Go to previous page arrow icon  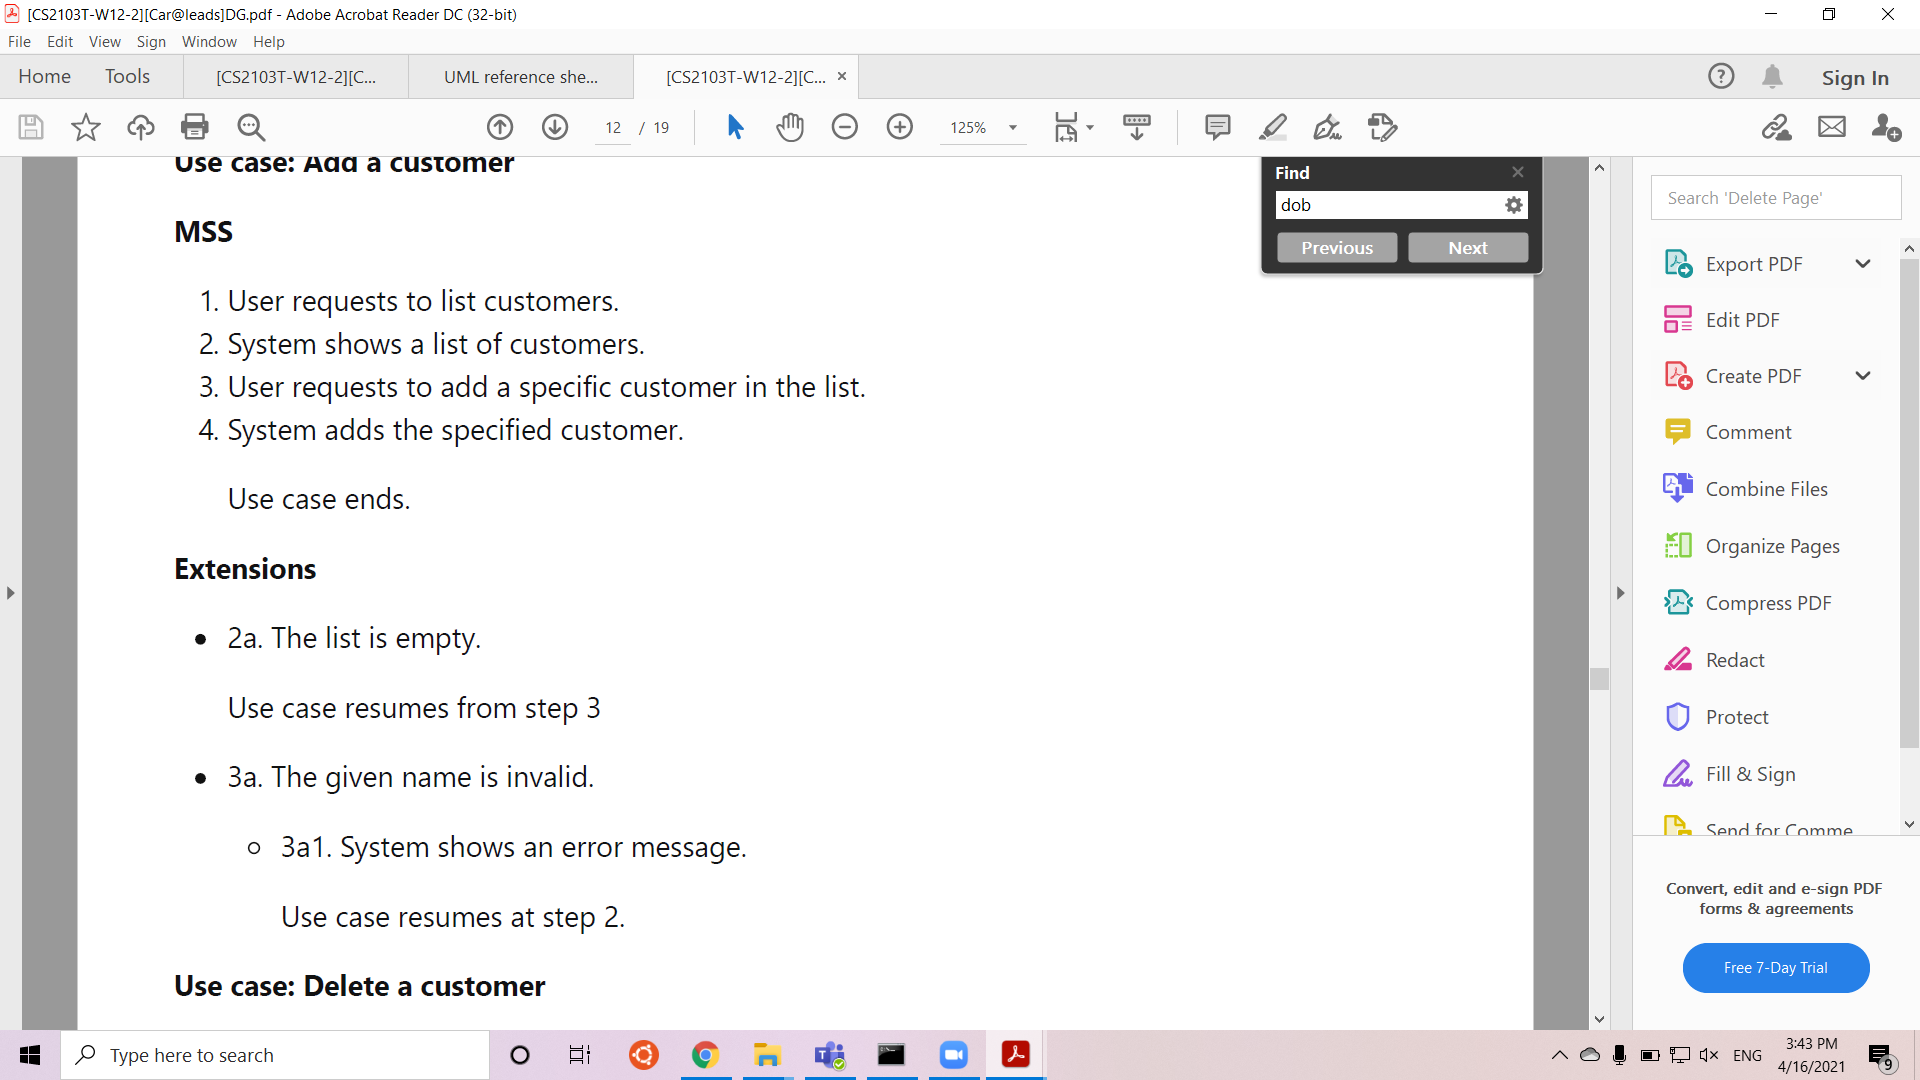point(500,127)
